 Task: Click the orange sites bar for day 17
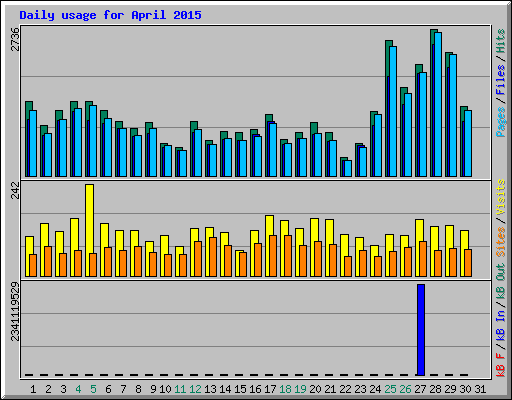273,256
